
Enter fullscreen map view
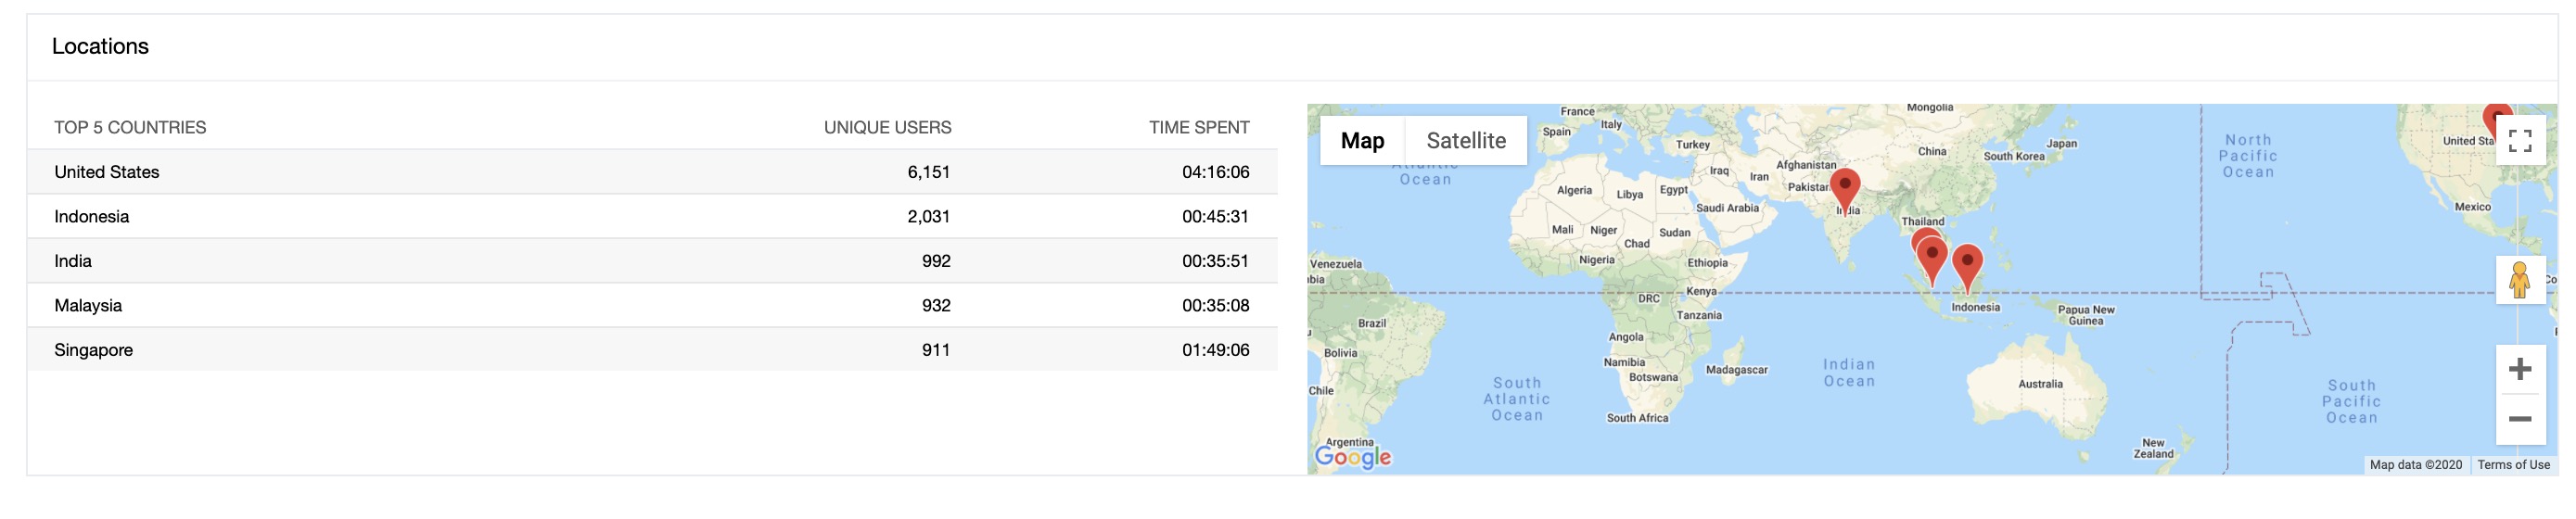(2519, 141)
